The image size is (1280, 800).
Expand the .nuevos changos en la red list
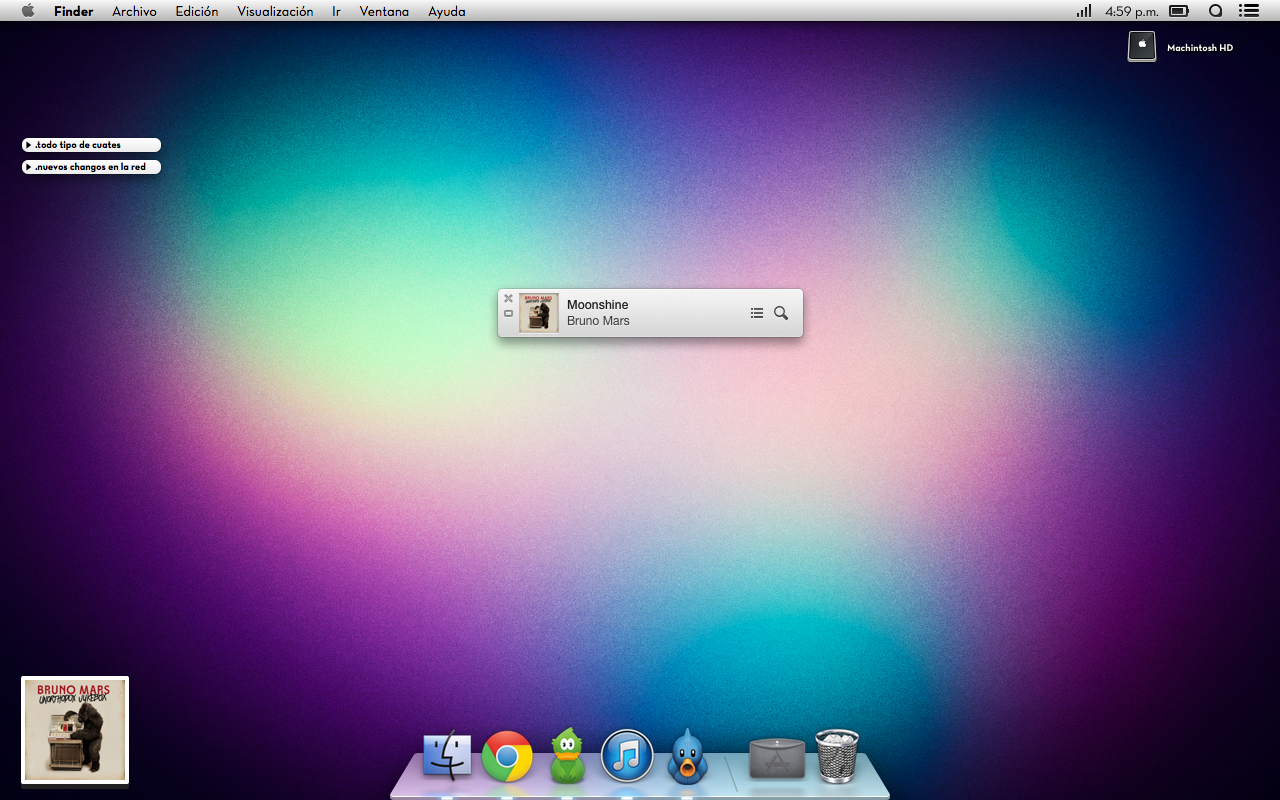[91, 167]
